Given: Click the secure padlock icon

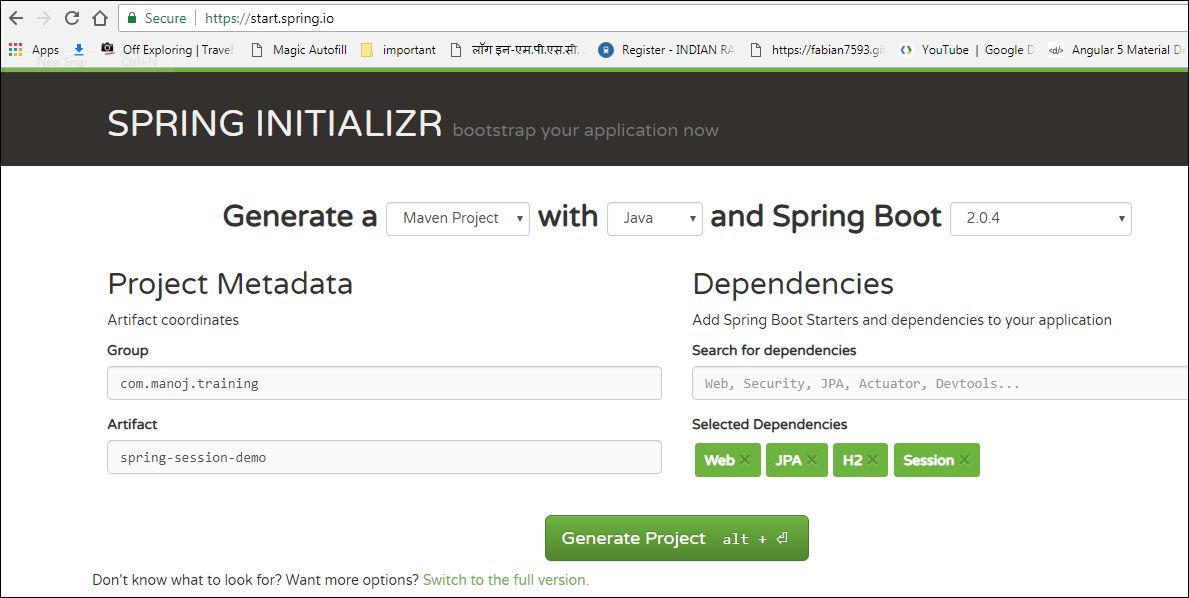Looking at the screenshot, I should 132,18.
